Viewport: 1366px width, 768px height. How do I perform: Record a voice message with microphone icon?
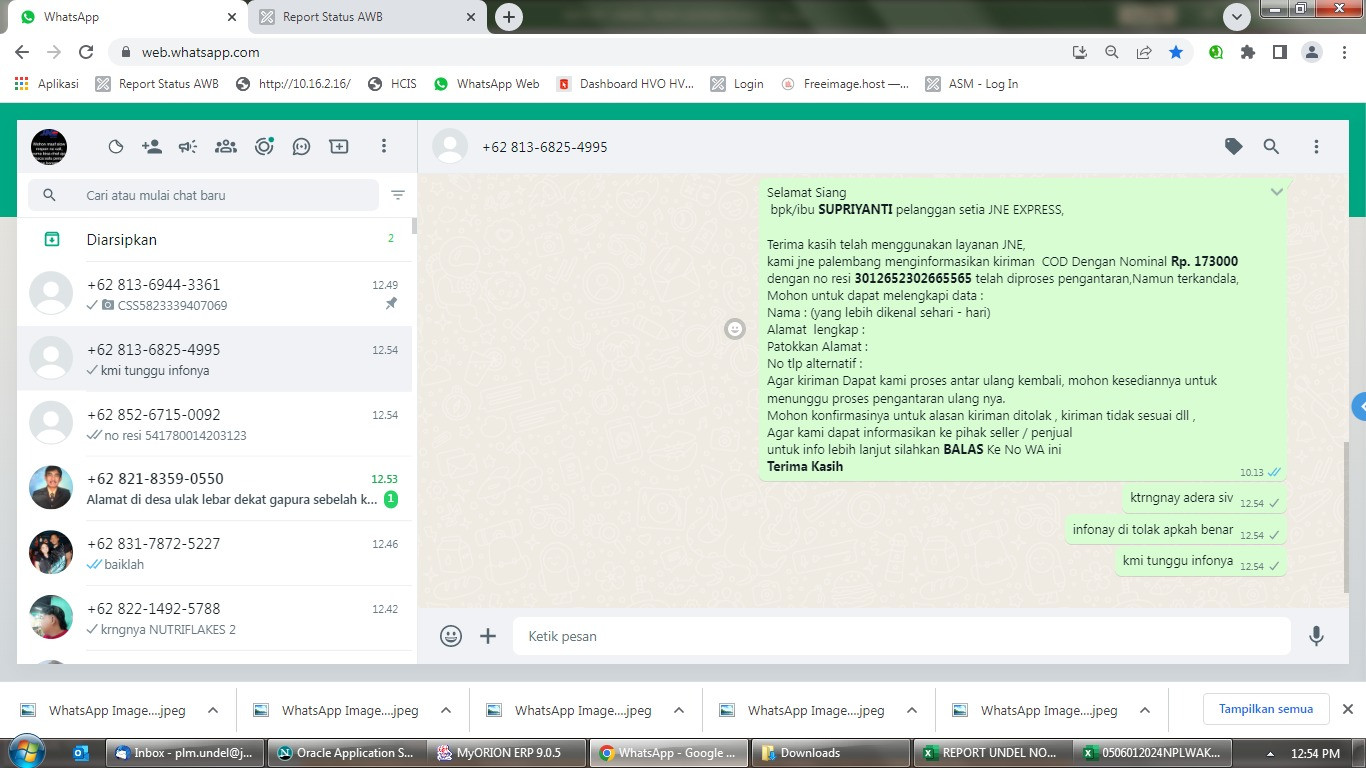(1317, 636)
